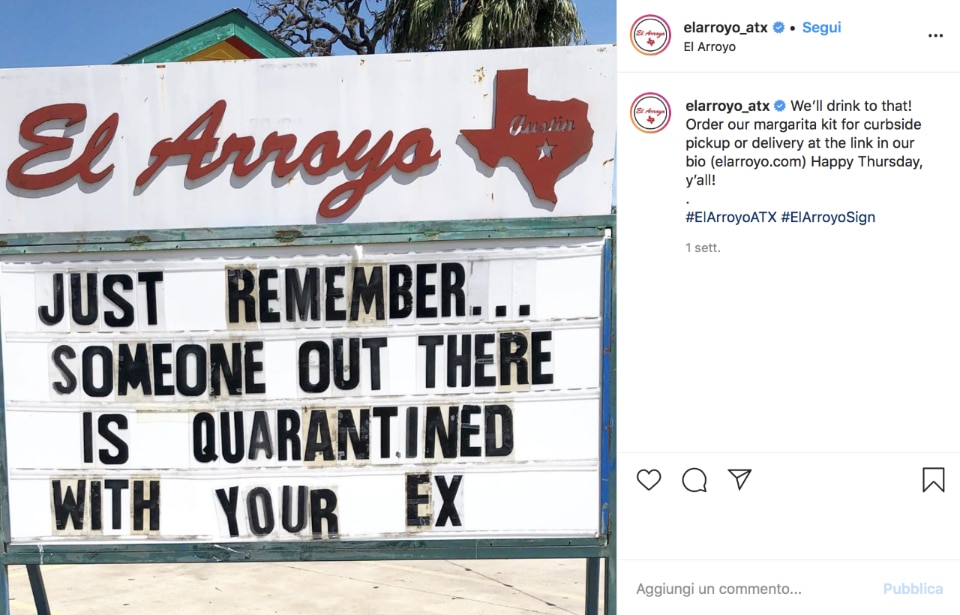Open more options three-dot menu

[935, 36]
